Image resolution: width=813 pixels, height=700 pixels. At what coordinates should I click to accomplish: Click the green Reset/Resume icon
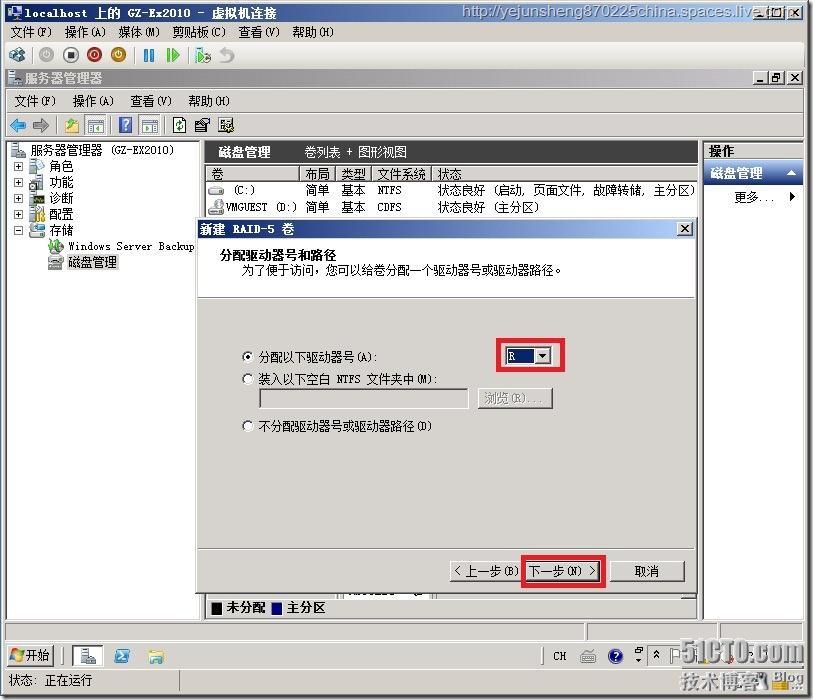point(173,55)
